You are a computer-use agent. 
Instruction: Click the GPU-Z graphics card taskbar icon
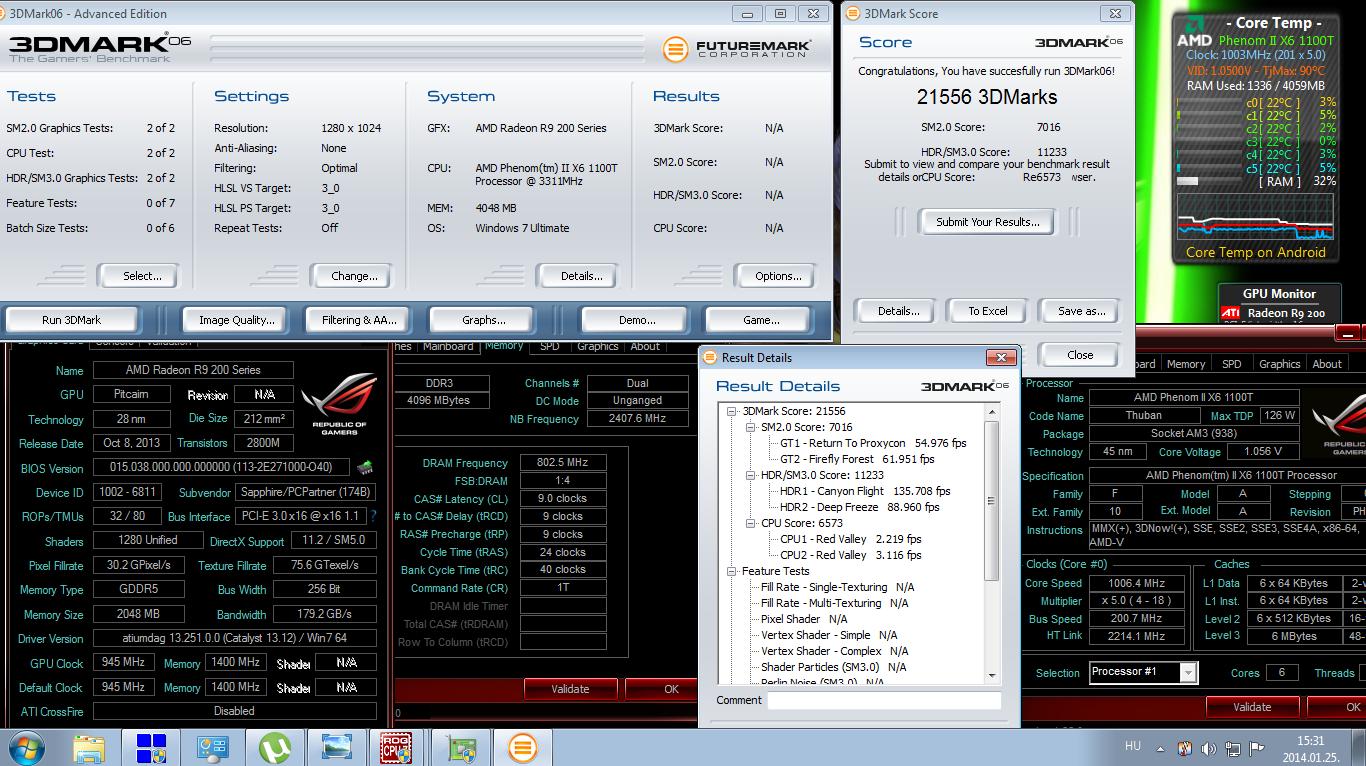(461, 748)
